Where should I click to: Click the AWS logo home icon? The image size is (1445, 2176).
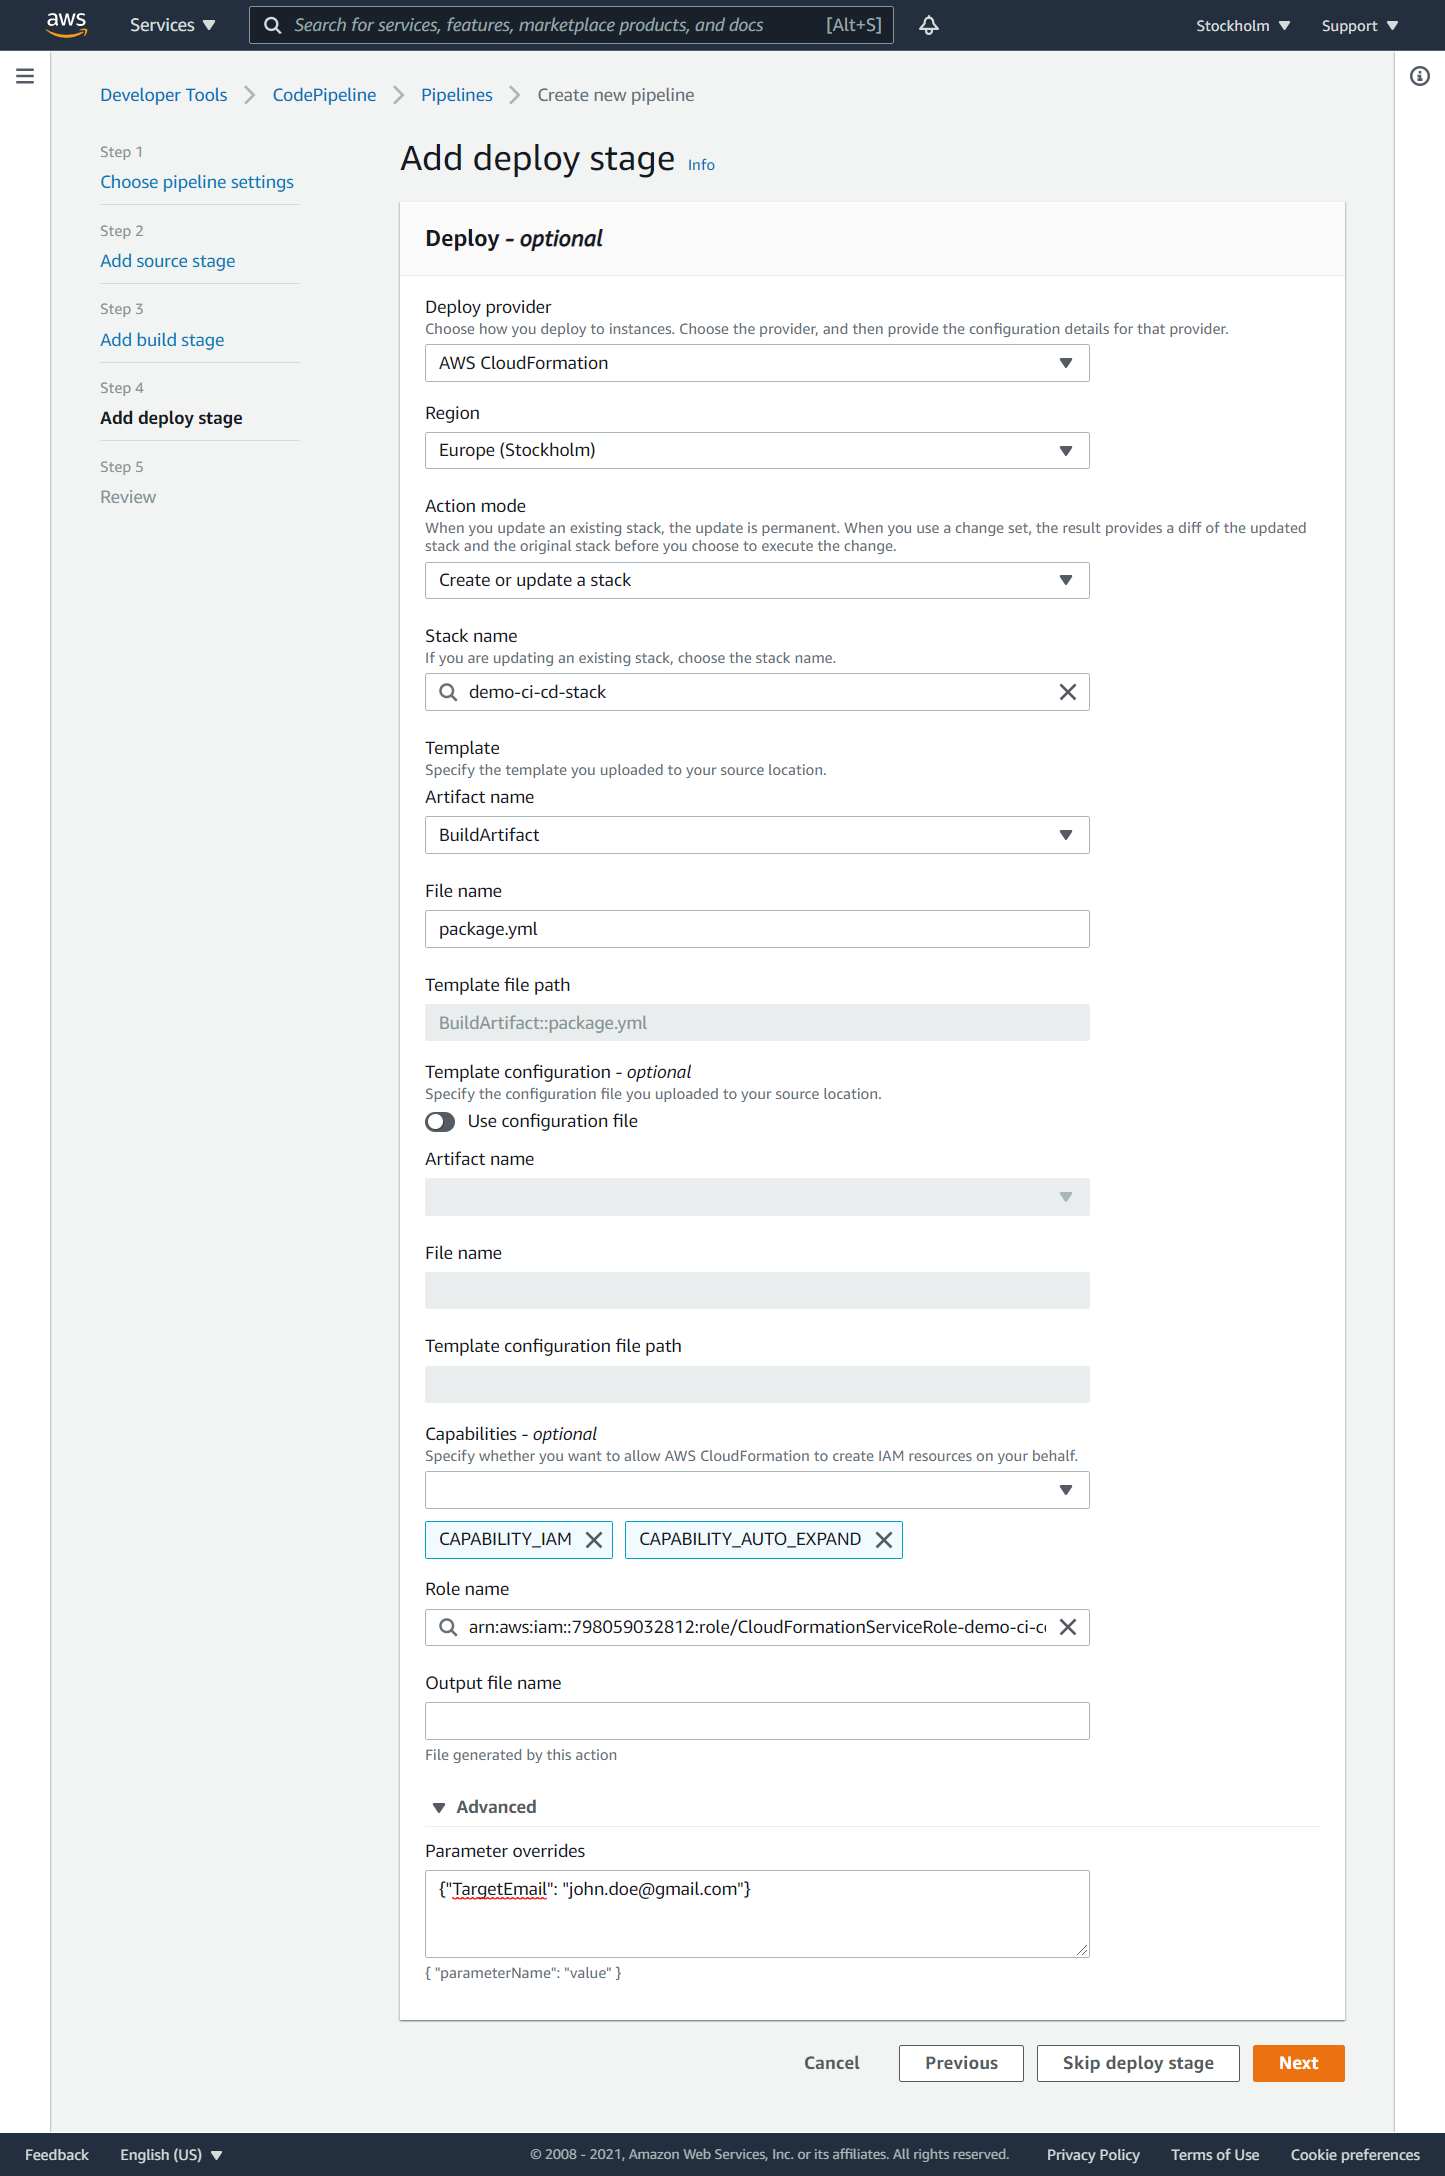click(66, 25)
